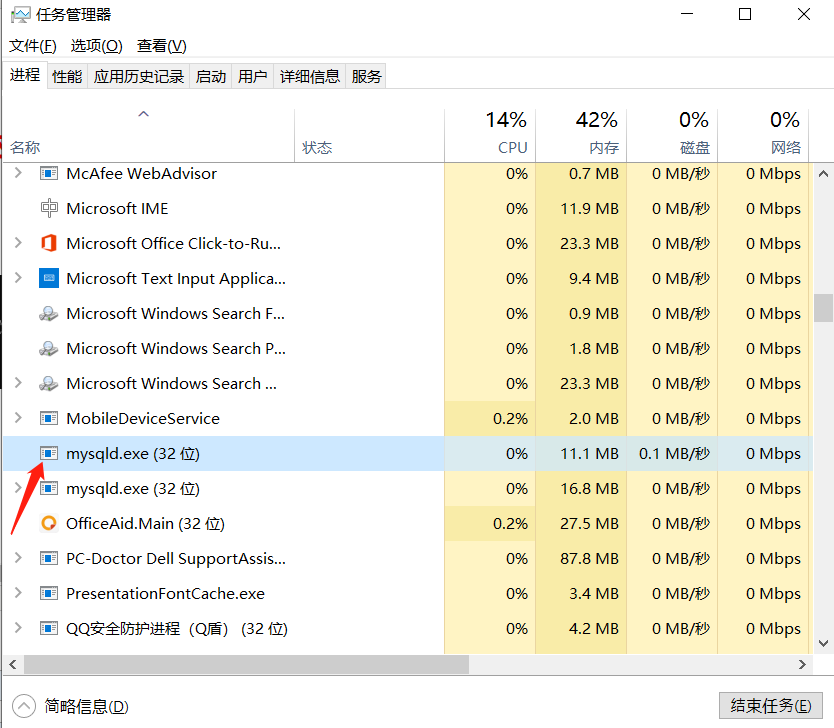Expand the highlighted mysqld.exe process entry
This screenshot has width=834, height=728.
click(x=18, y=453)
